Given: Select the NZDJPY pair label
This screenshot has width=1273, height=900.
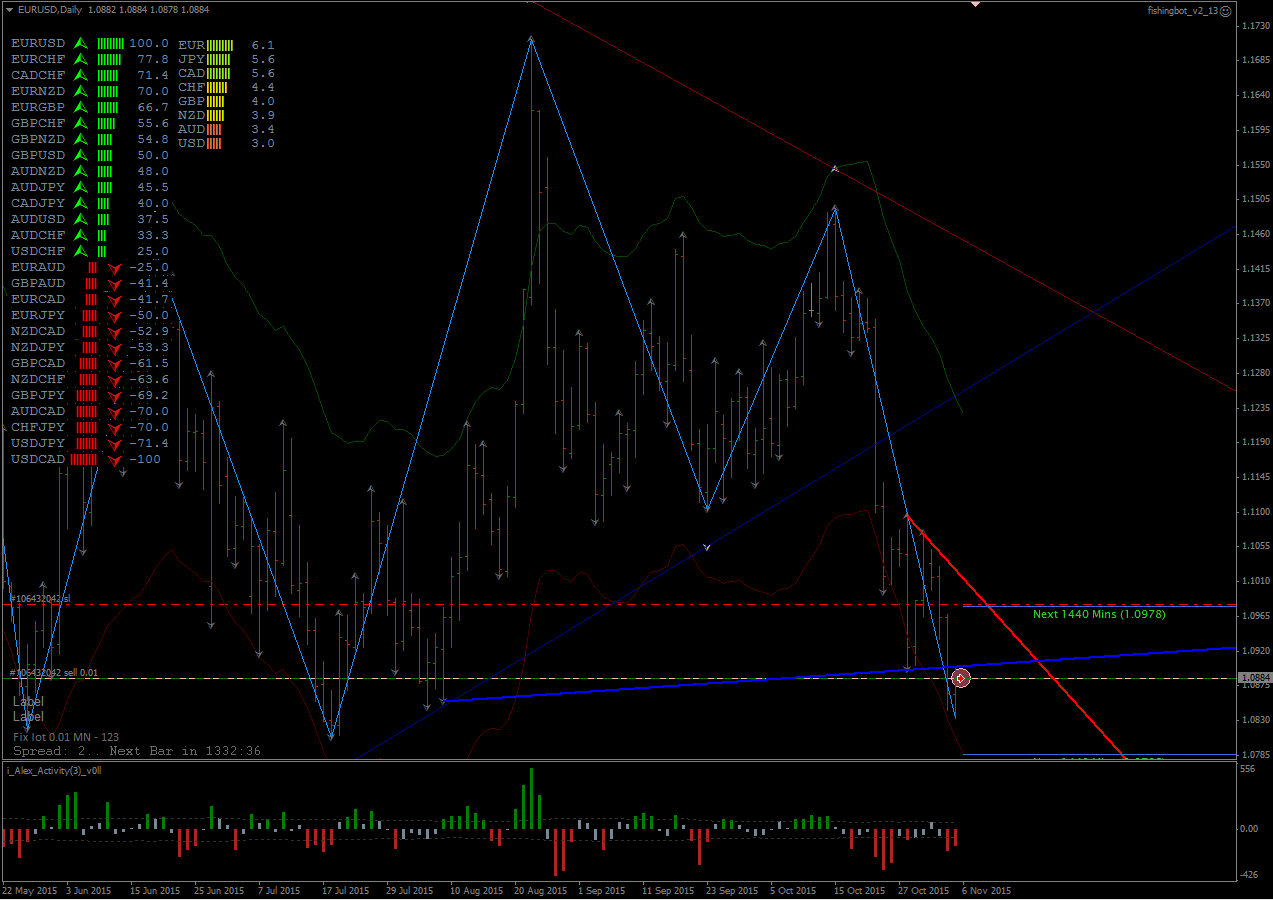Looking at the screenshot, I should (x=38, y=348).
